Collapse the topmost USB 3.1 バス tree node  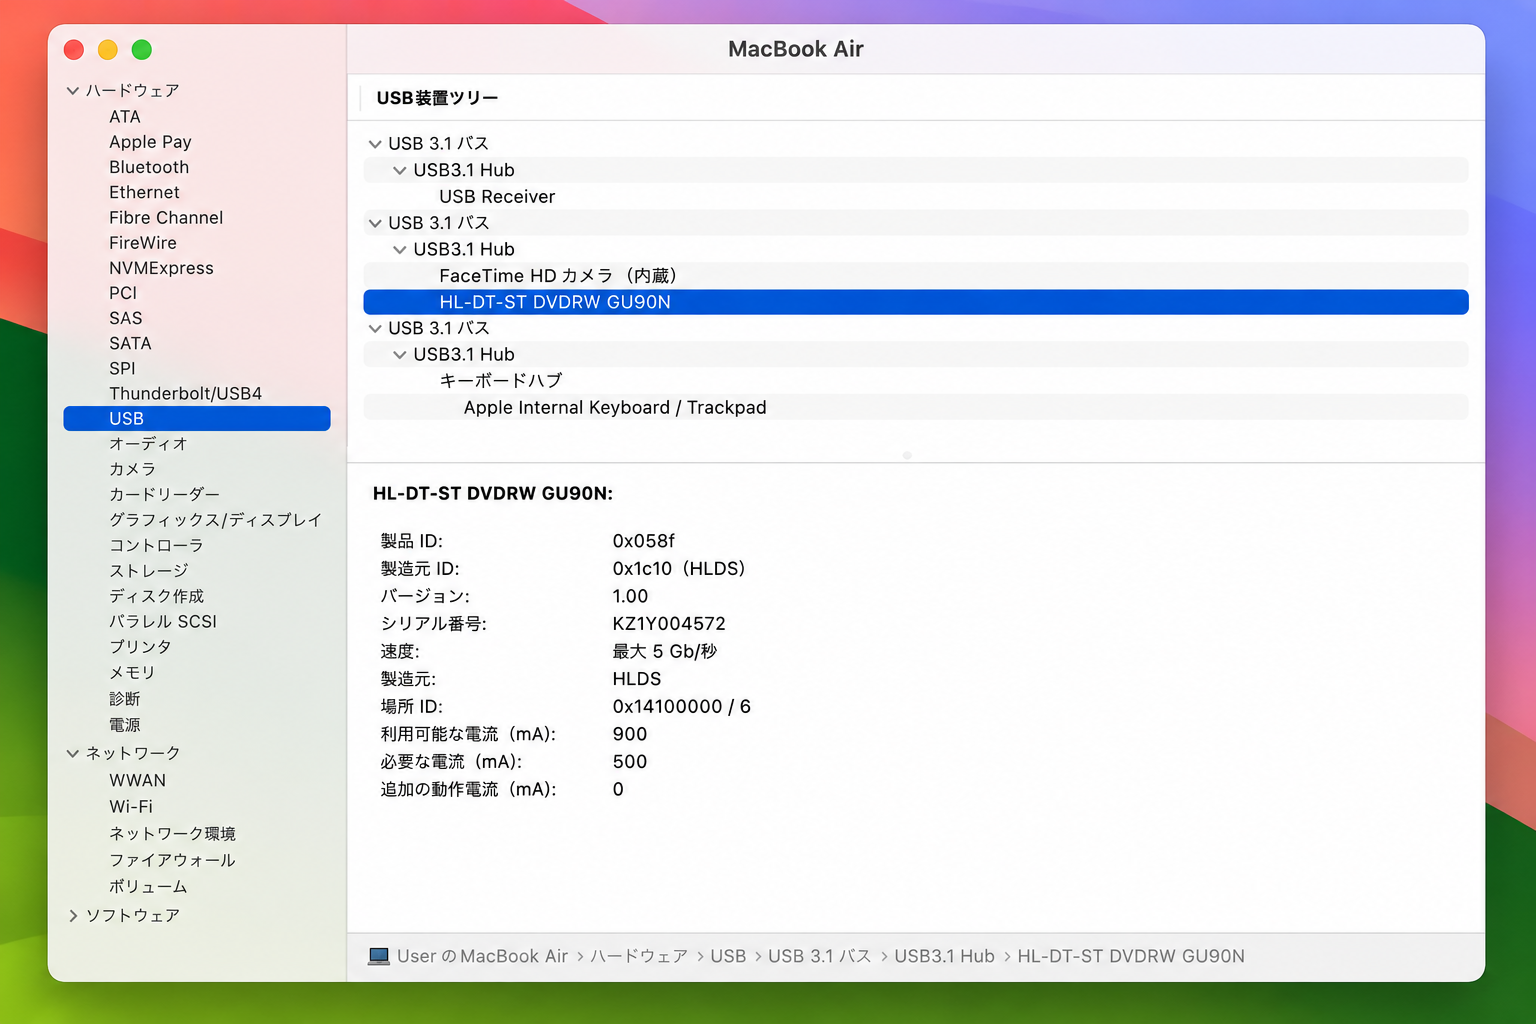click(375, 144)
